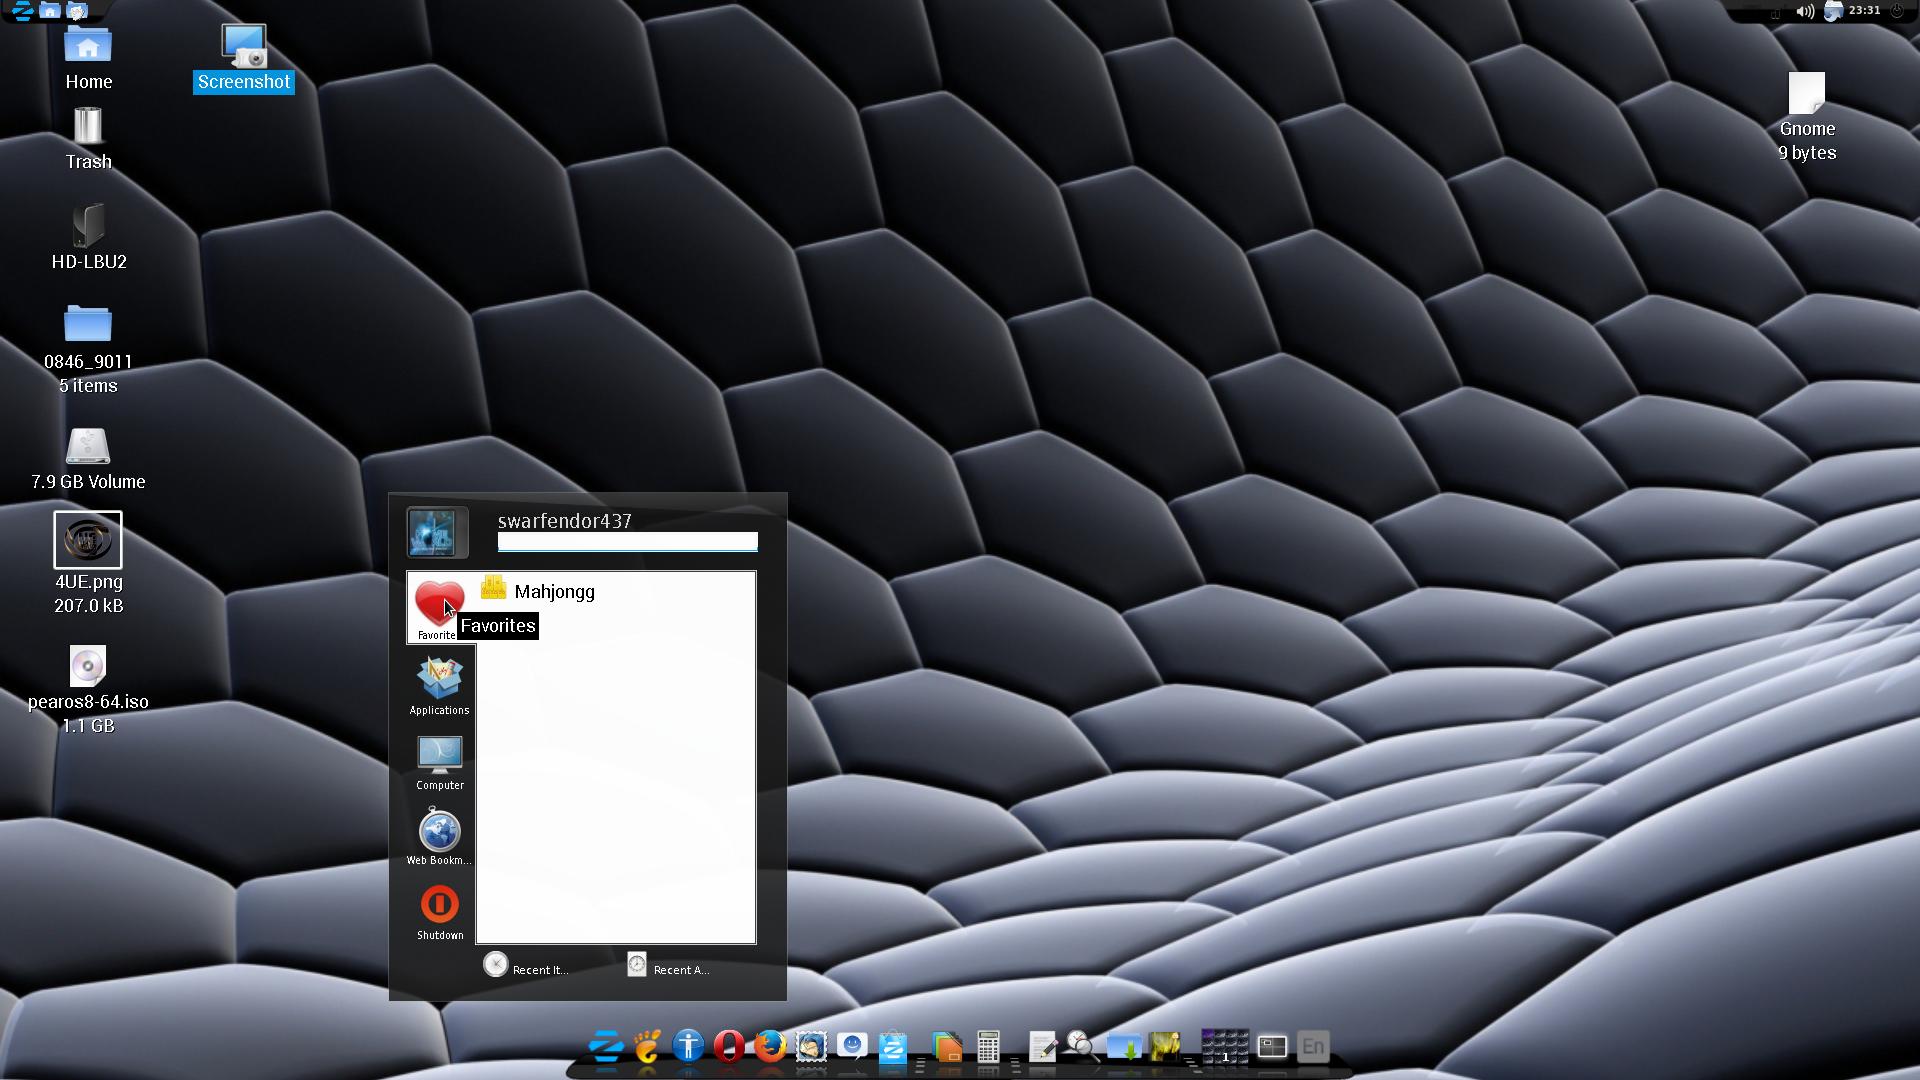Open volume control in system tray
Screen dimensions: 1920x1080
1804,12
